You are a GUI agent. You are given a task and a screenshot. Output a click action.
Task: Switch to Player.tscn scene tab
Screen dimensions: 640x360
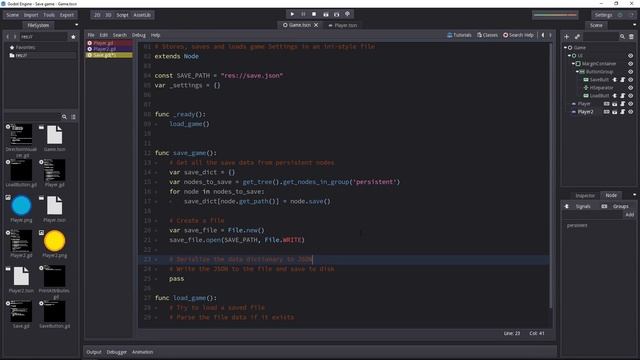tap(342, 25)
